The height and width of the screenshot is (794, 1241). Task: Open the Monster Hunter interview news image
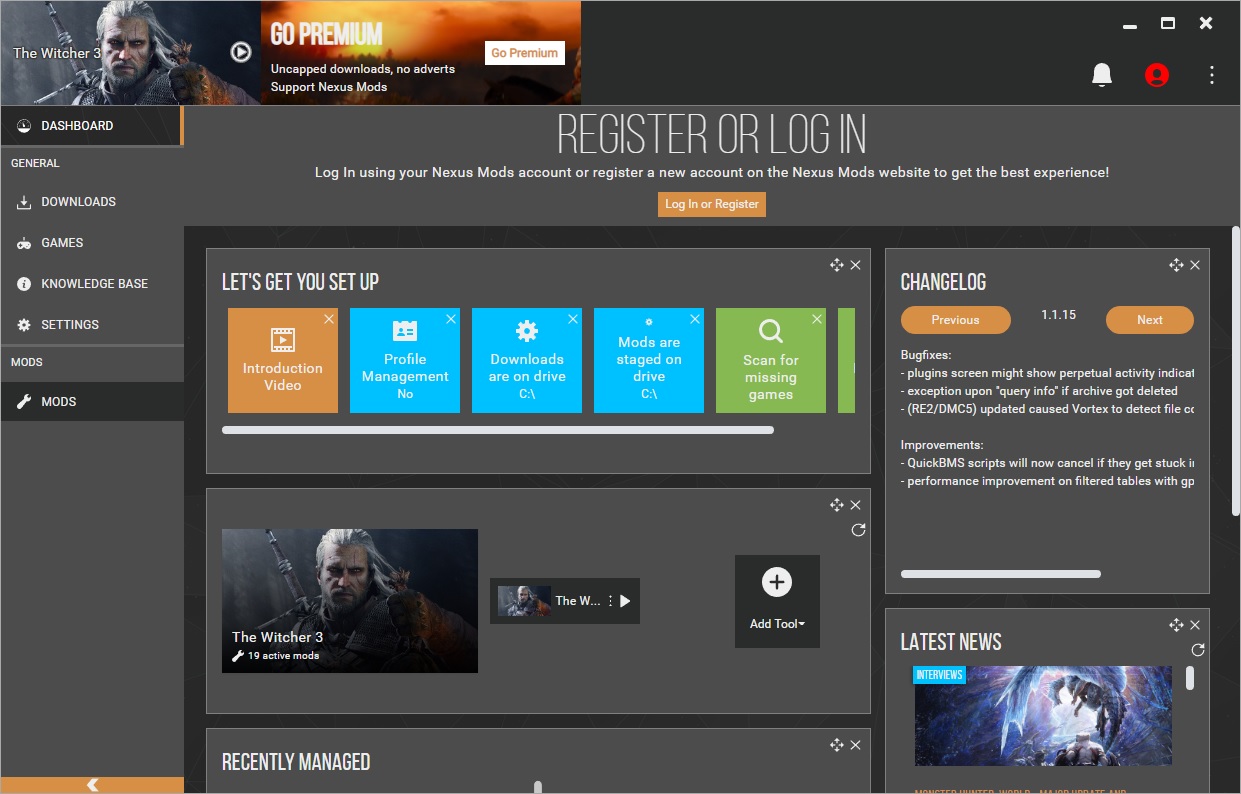click(1043, 716)
